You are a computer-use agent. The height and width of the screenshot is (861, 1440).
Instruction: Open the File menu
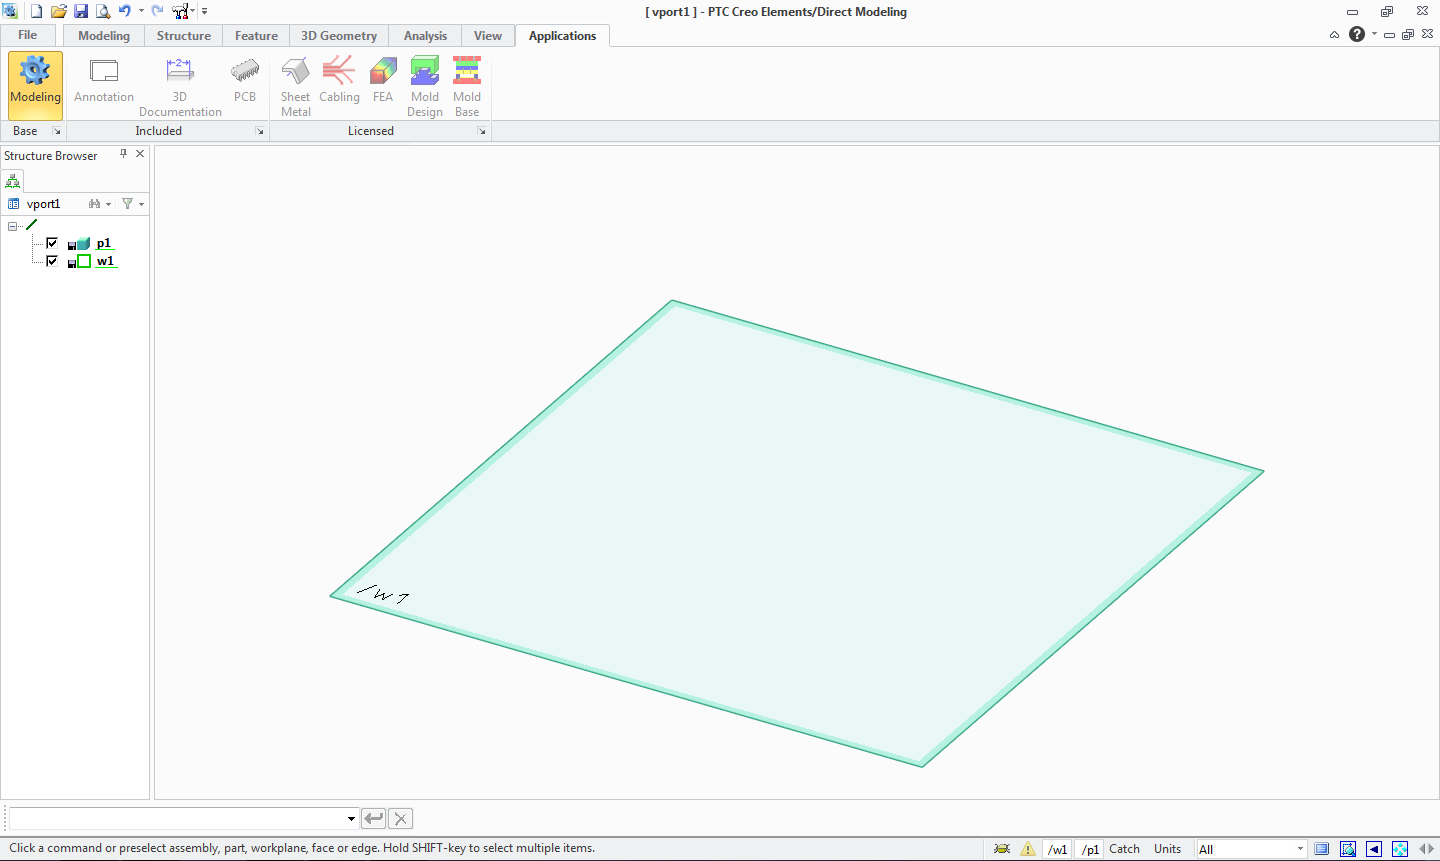28,35
